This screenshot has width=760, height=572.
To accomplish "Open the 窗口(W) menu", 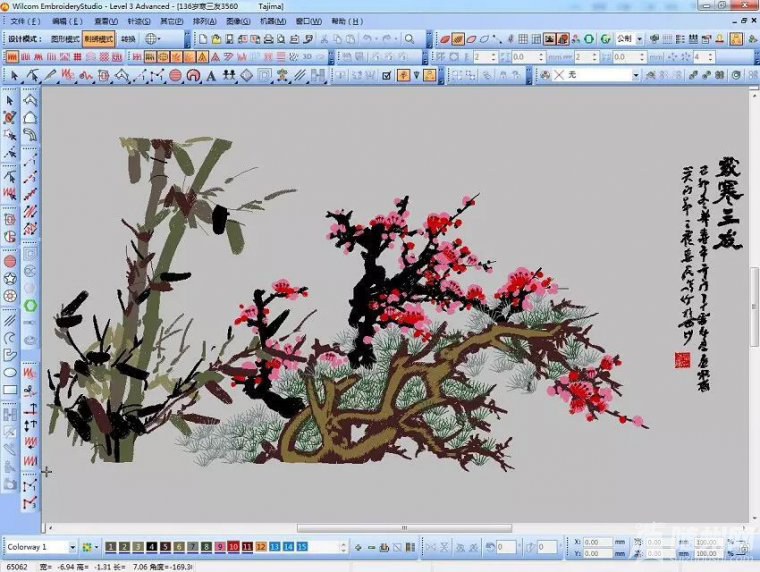I will [x=309, y=21].
